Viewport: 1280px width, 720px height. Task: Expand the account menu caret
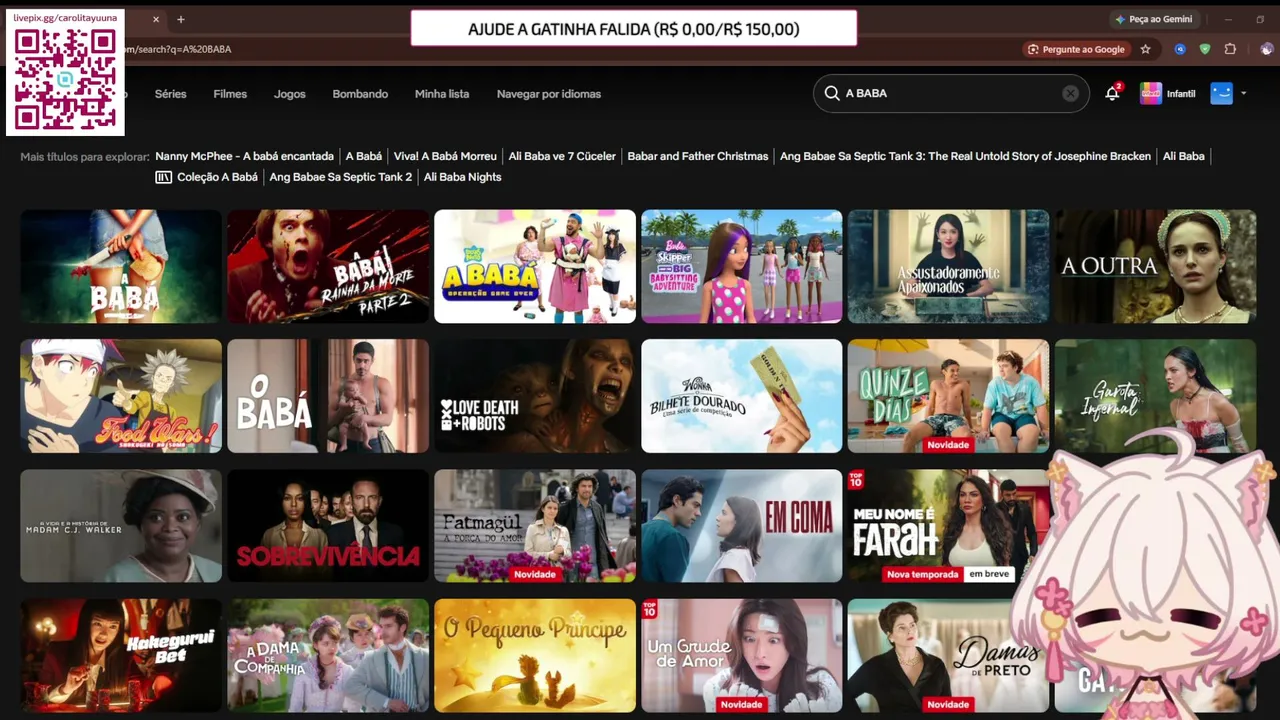click(x=1243, y=93)
